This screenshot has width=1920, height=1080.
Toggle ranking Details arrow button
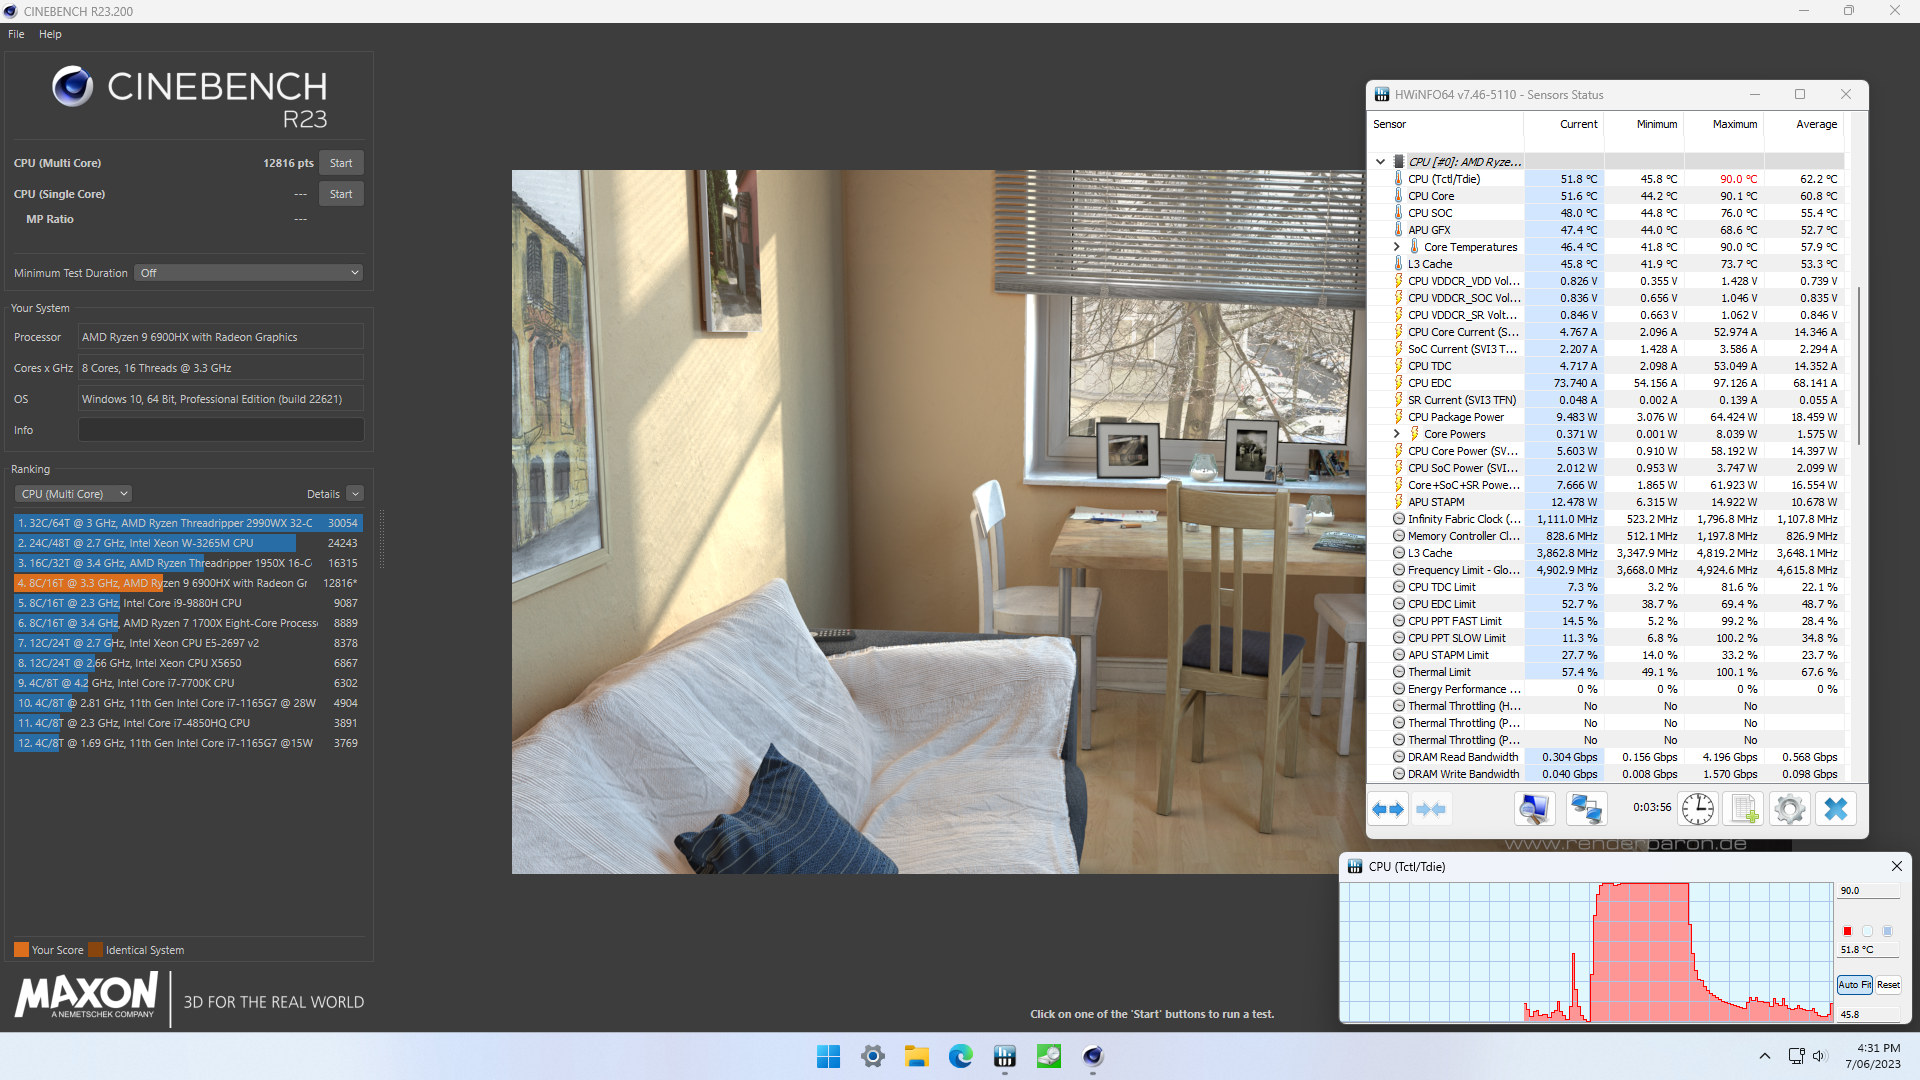[355, 494]
